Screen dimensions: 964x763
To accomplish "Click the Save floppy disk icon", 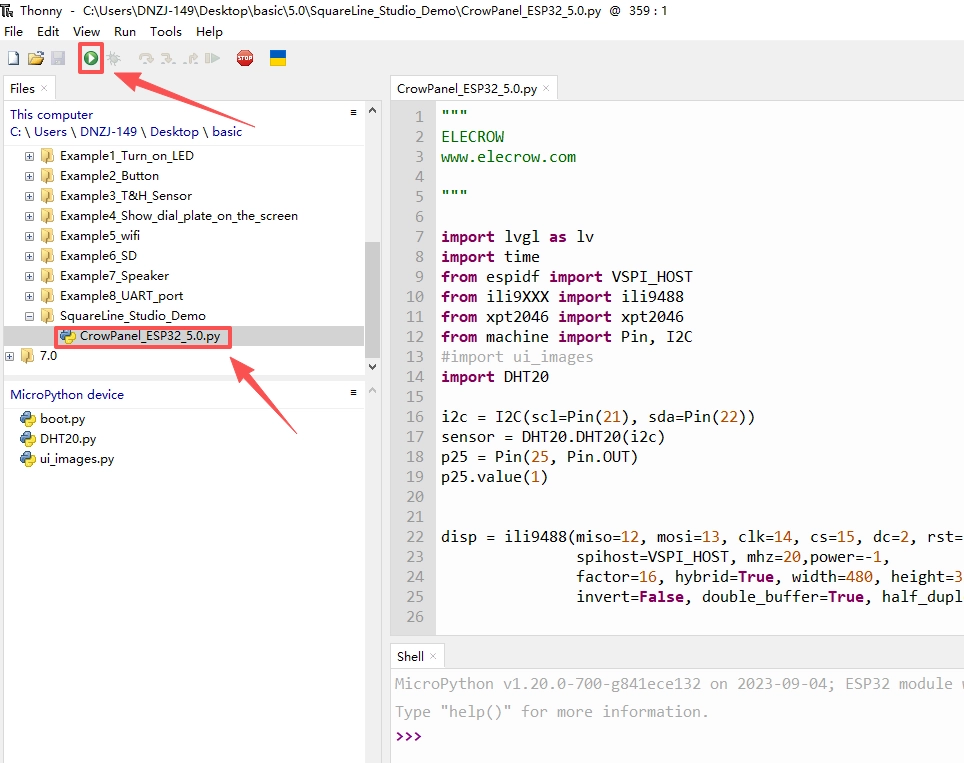I will 58,58.
